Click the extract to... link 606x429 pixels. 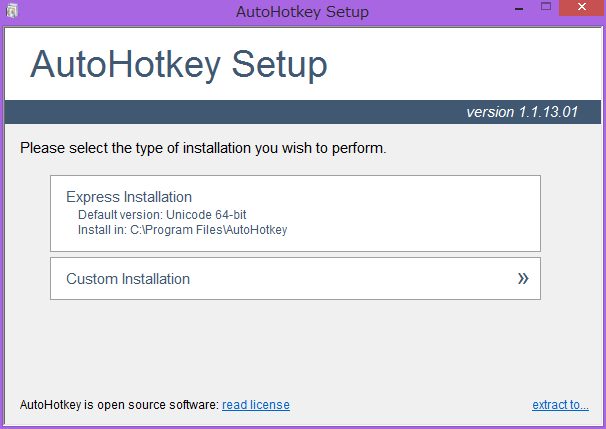pos(560,405)
